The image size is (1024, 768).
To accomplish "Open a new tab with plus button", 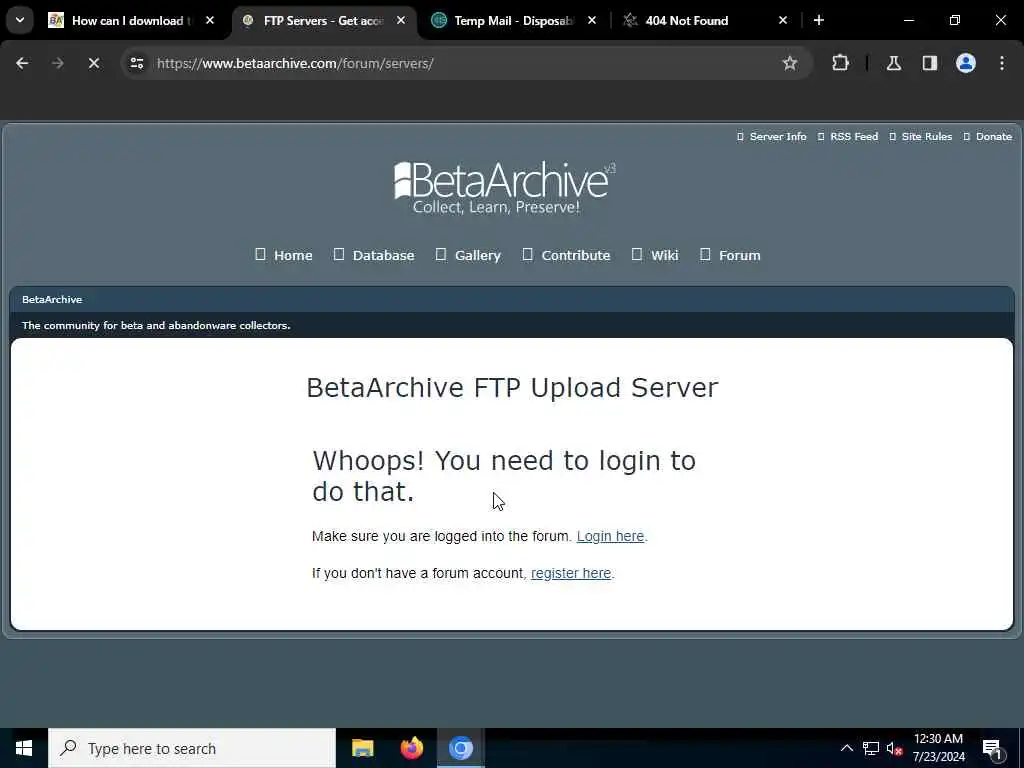I will (818, 20).
